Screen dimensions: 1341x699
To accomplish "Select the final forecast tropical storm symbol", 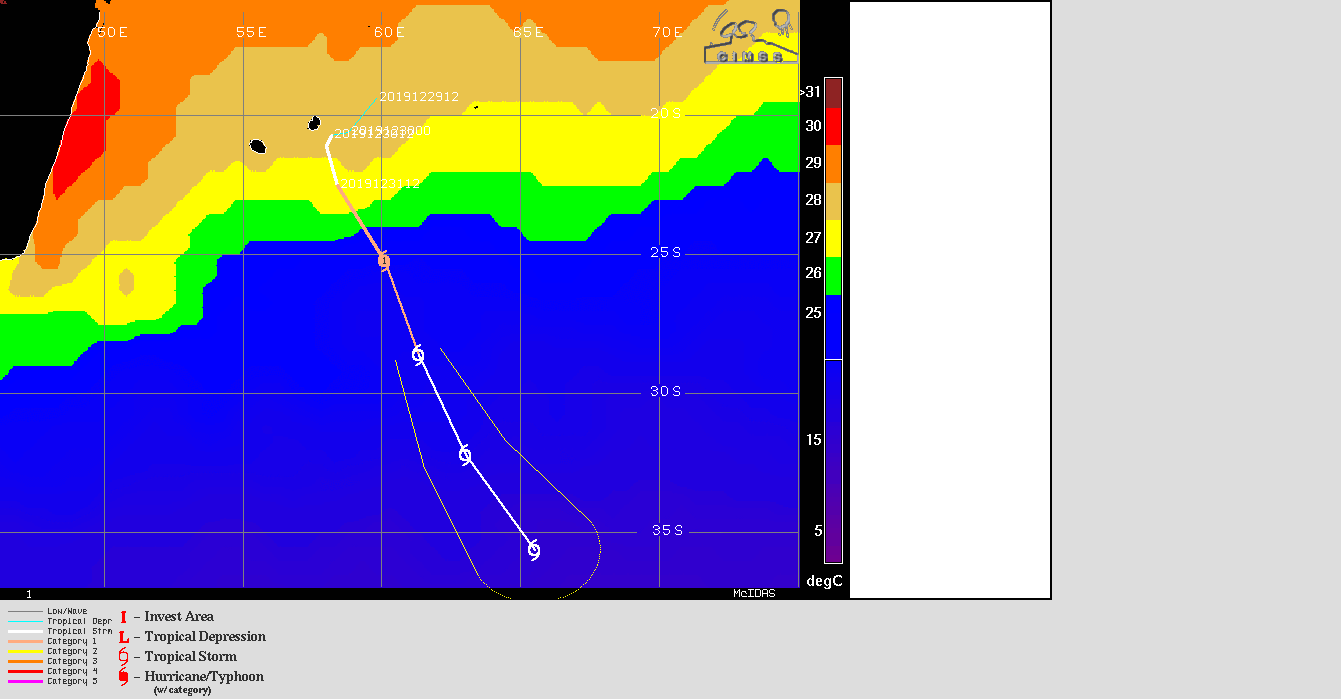I will pos(534,550).
